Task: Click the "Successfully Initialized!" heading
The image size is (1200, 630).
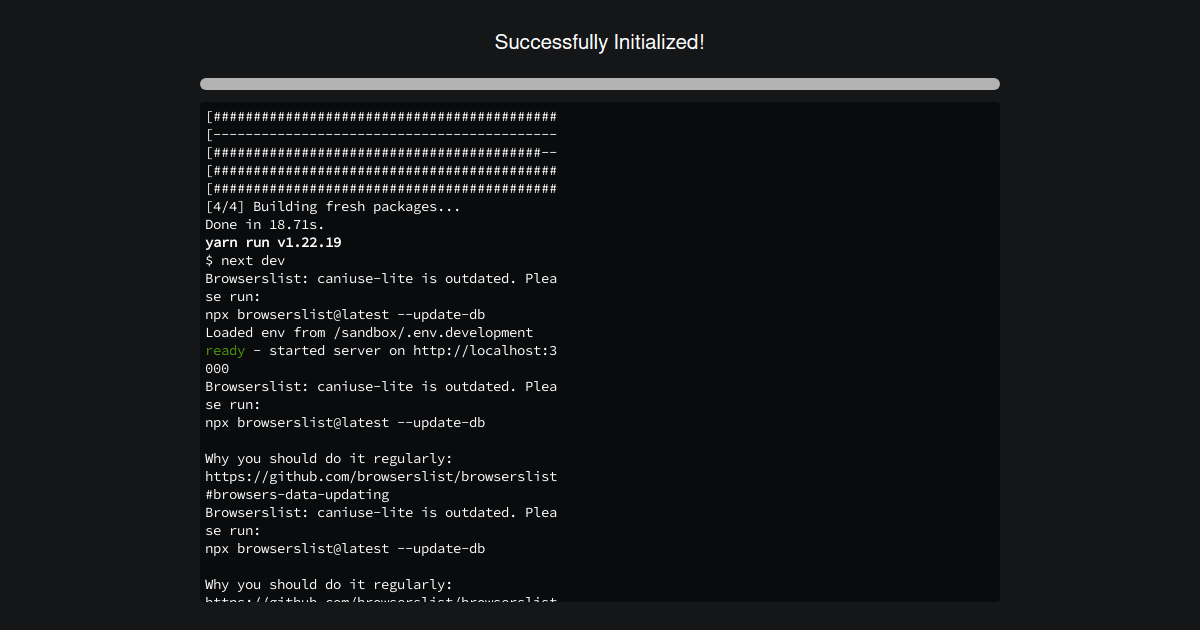Action: [x=599, y=42]
